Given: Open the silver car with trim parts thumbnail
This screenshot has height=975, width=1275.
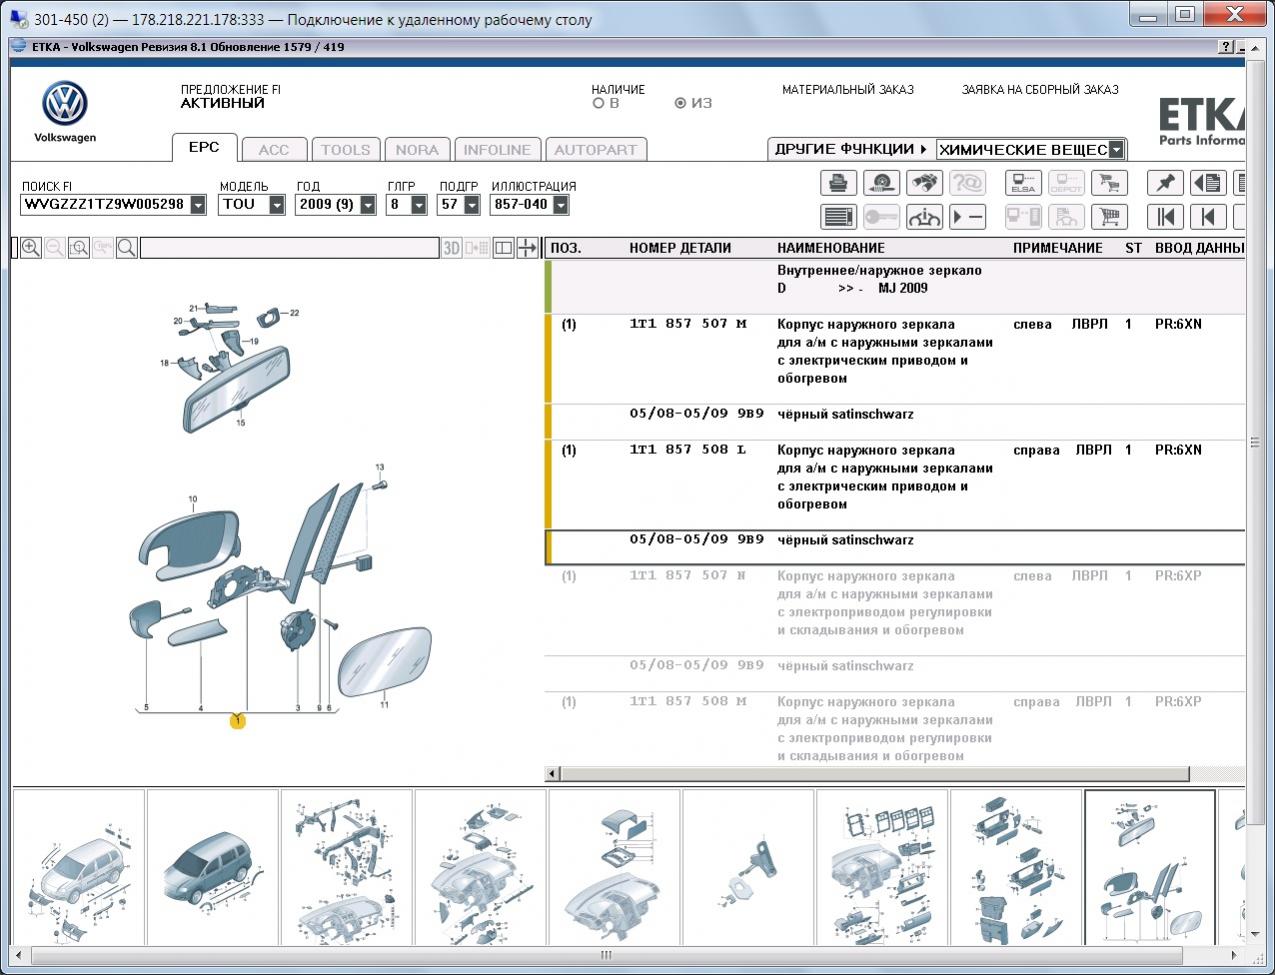Looking at the screenshot, I should [79, 867].
